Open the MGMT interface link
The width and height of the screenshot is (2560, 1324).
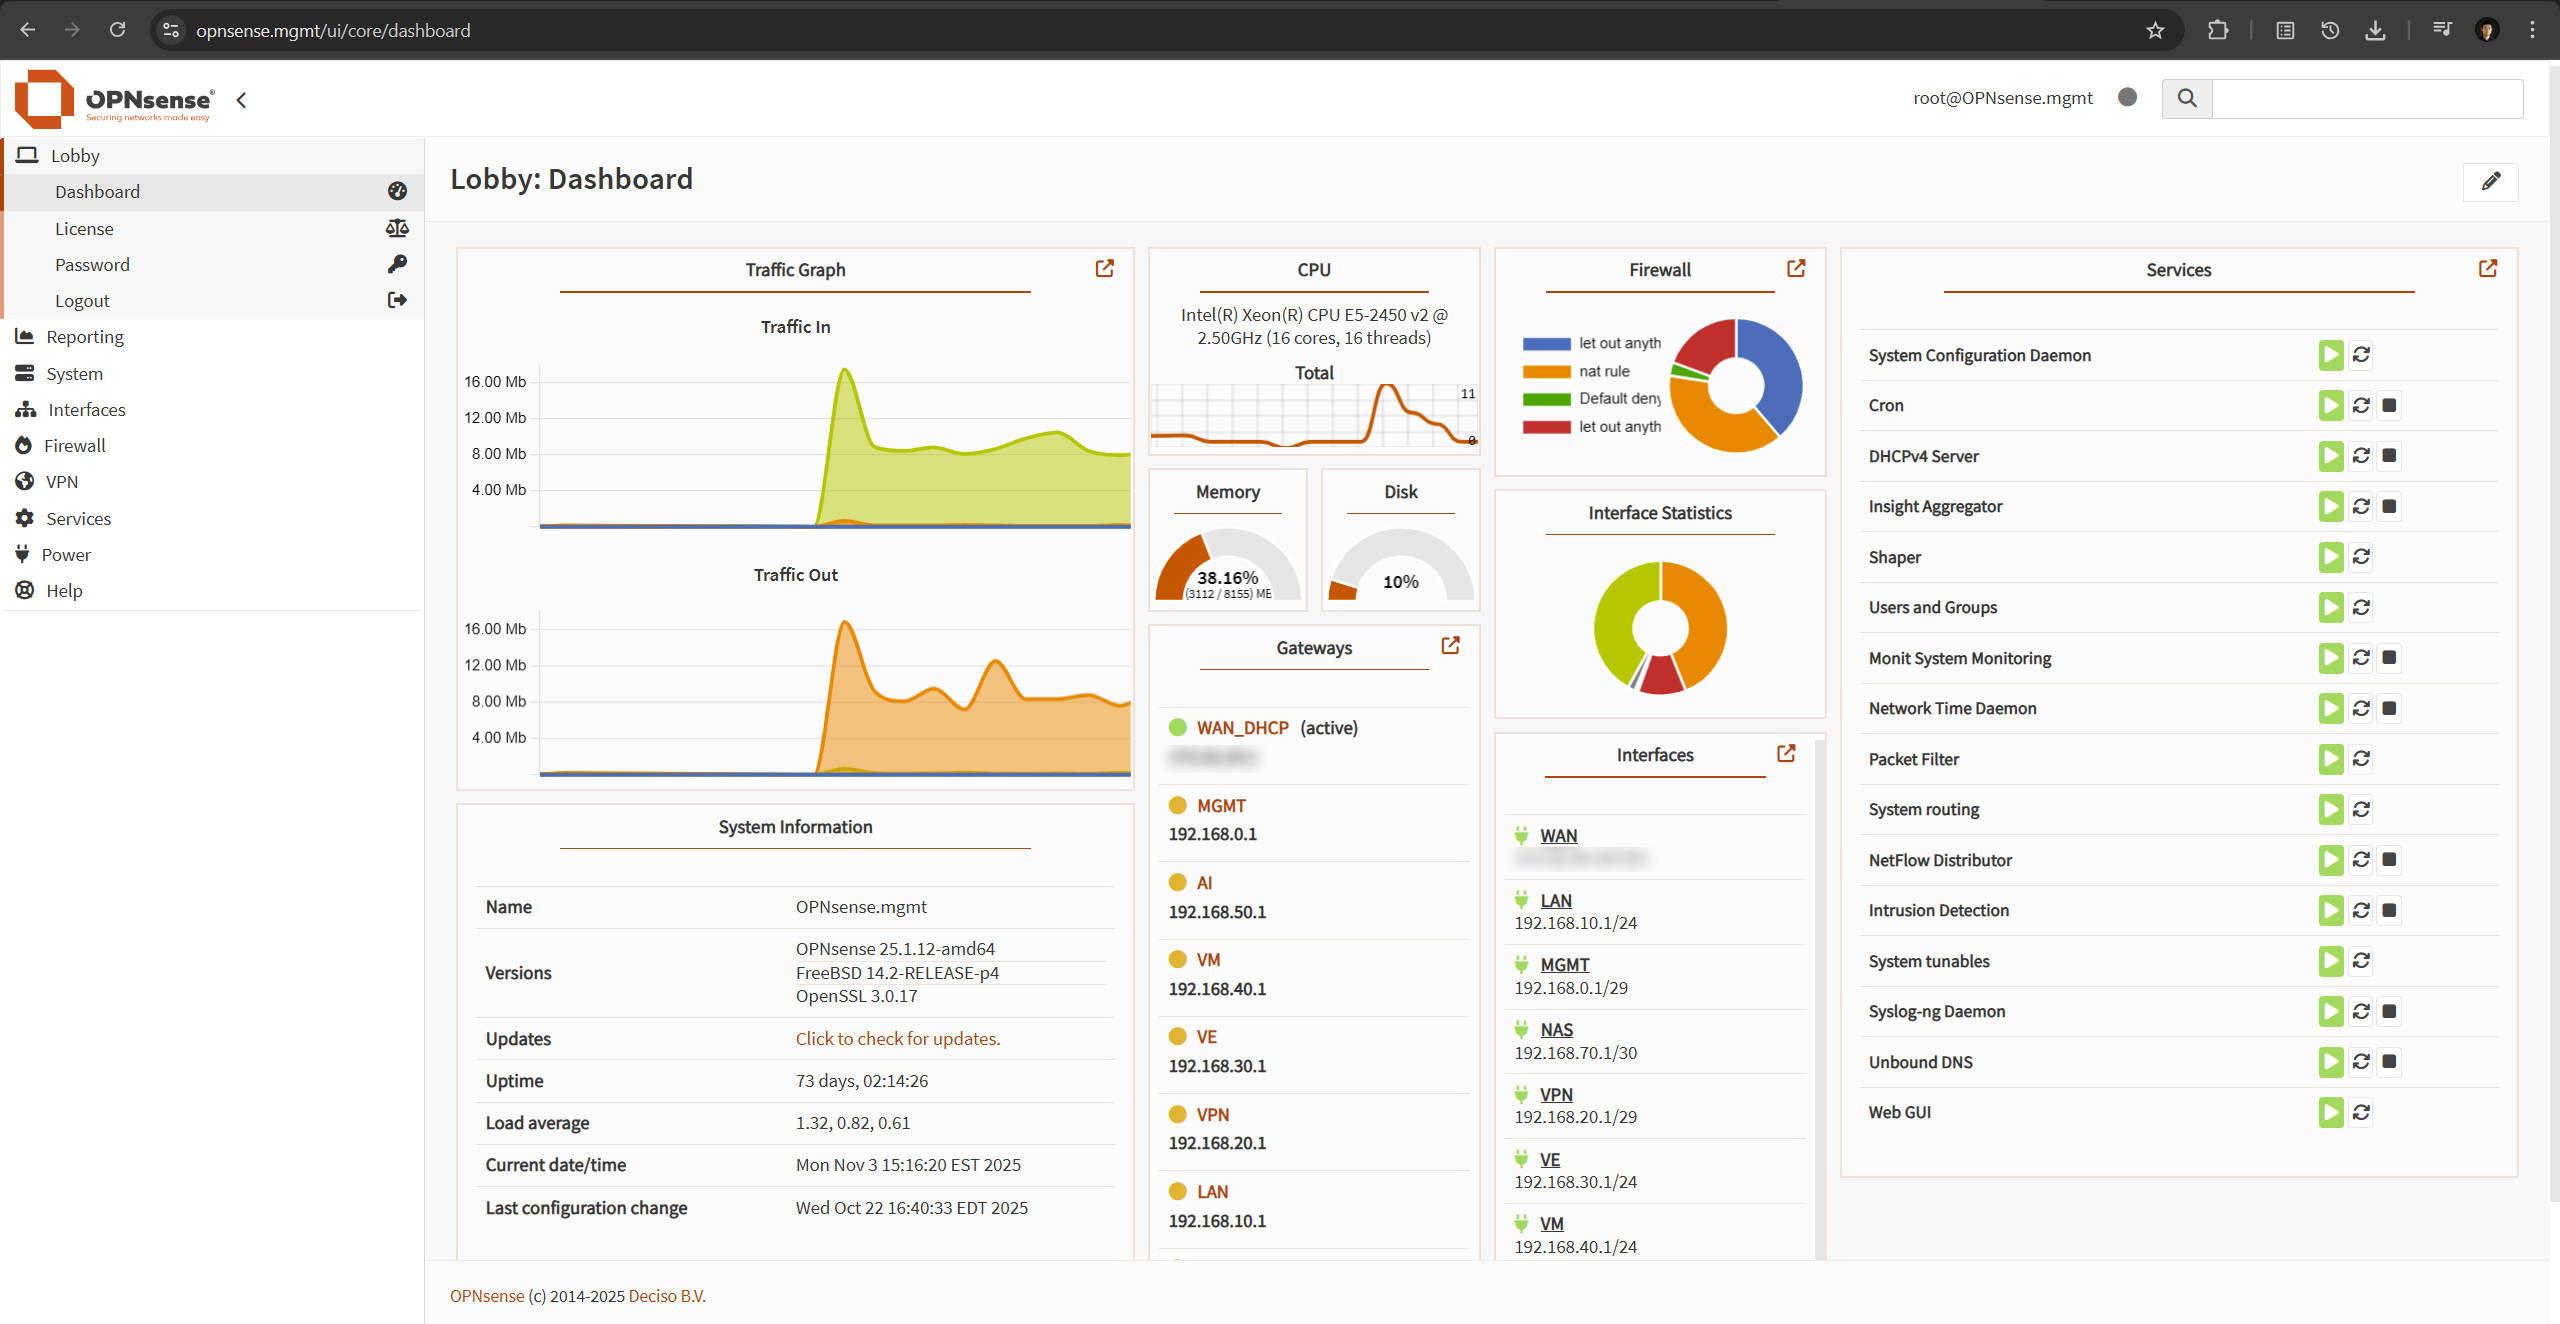pos(1564,964)
